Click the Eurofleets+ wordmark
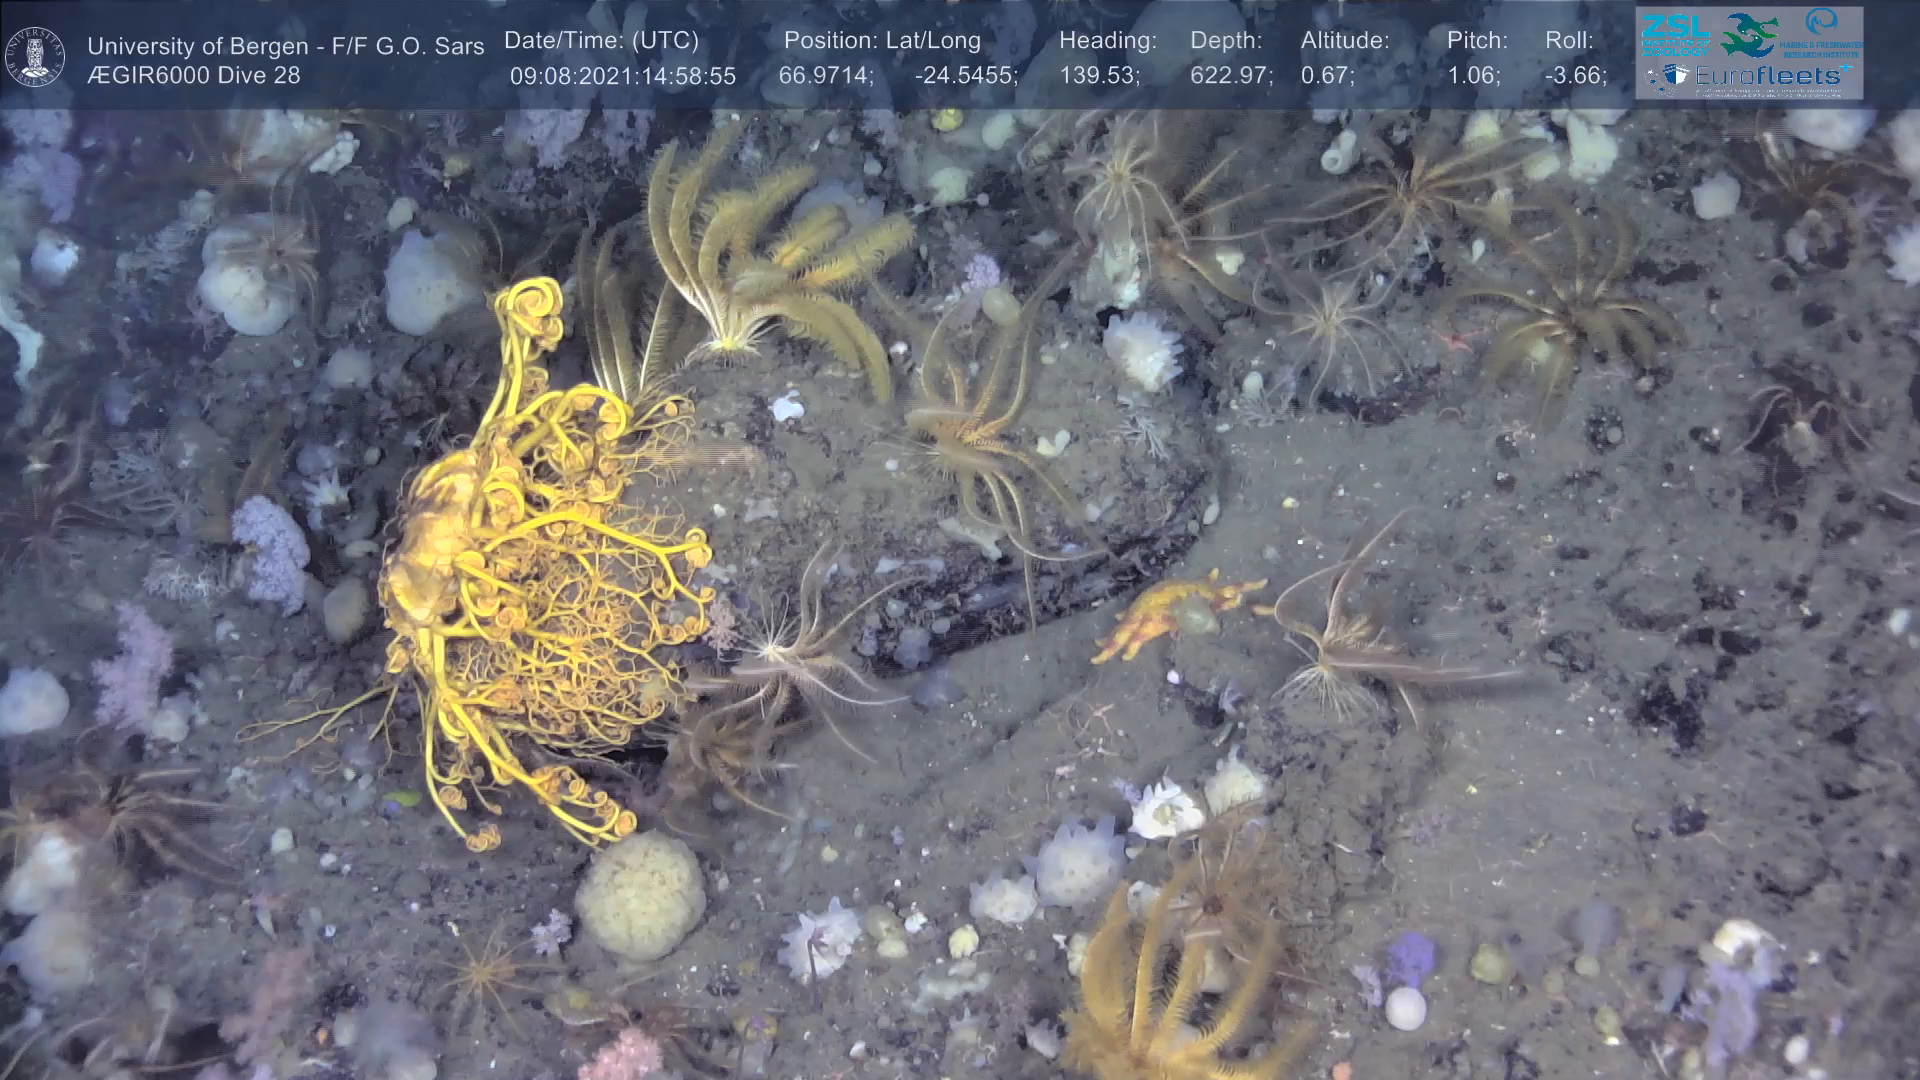Screen dimensions: 1920x1080 point(1768,76)
